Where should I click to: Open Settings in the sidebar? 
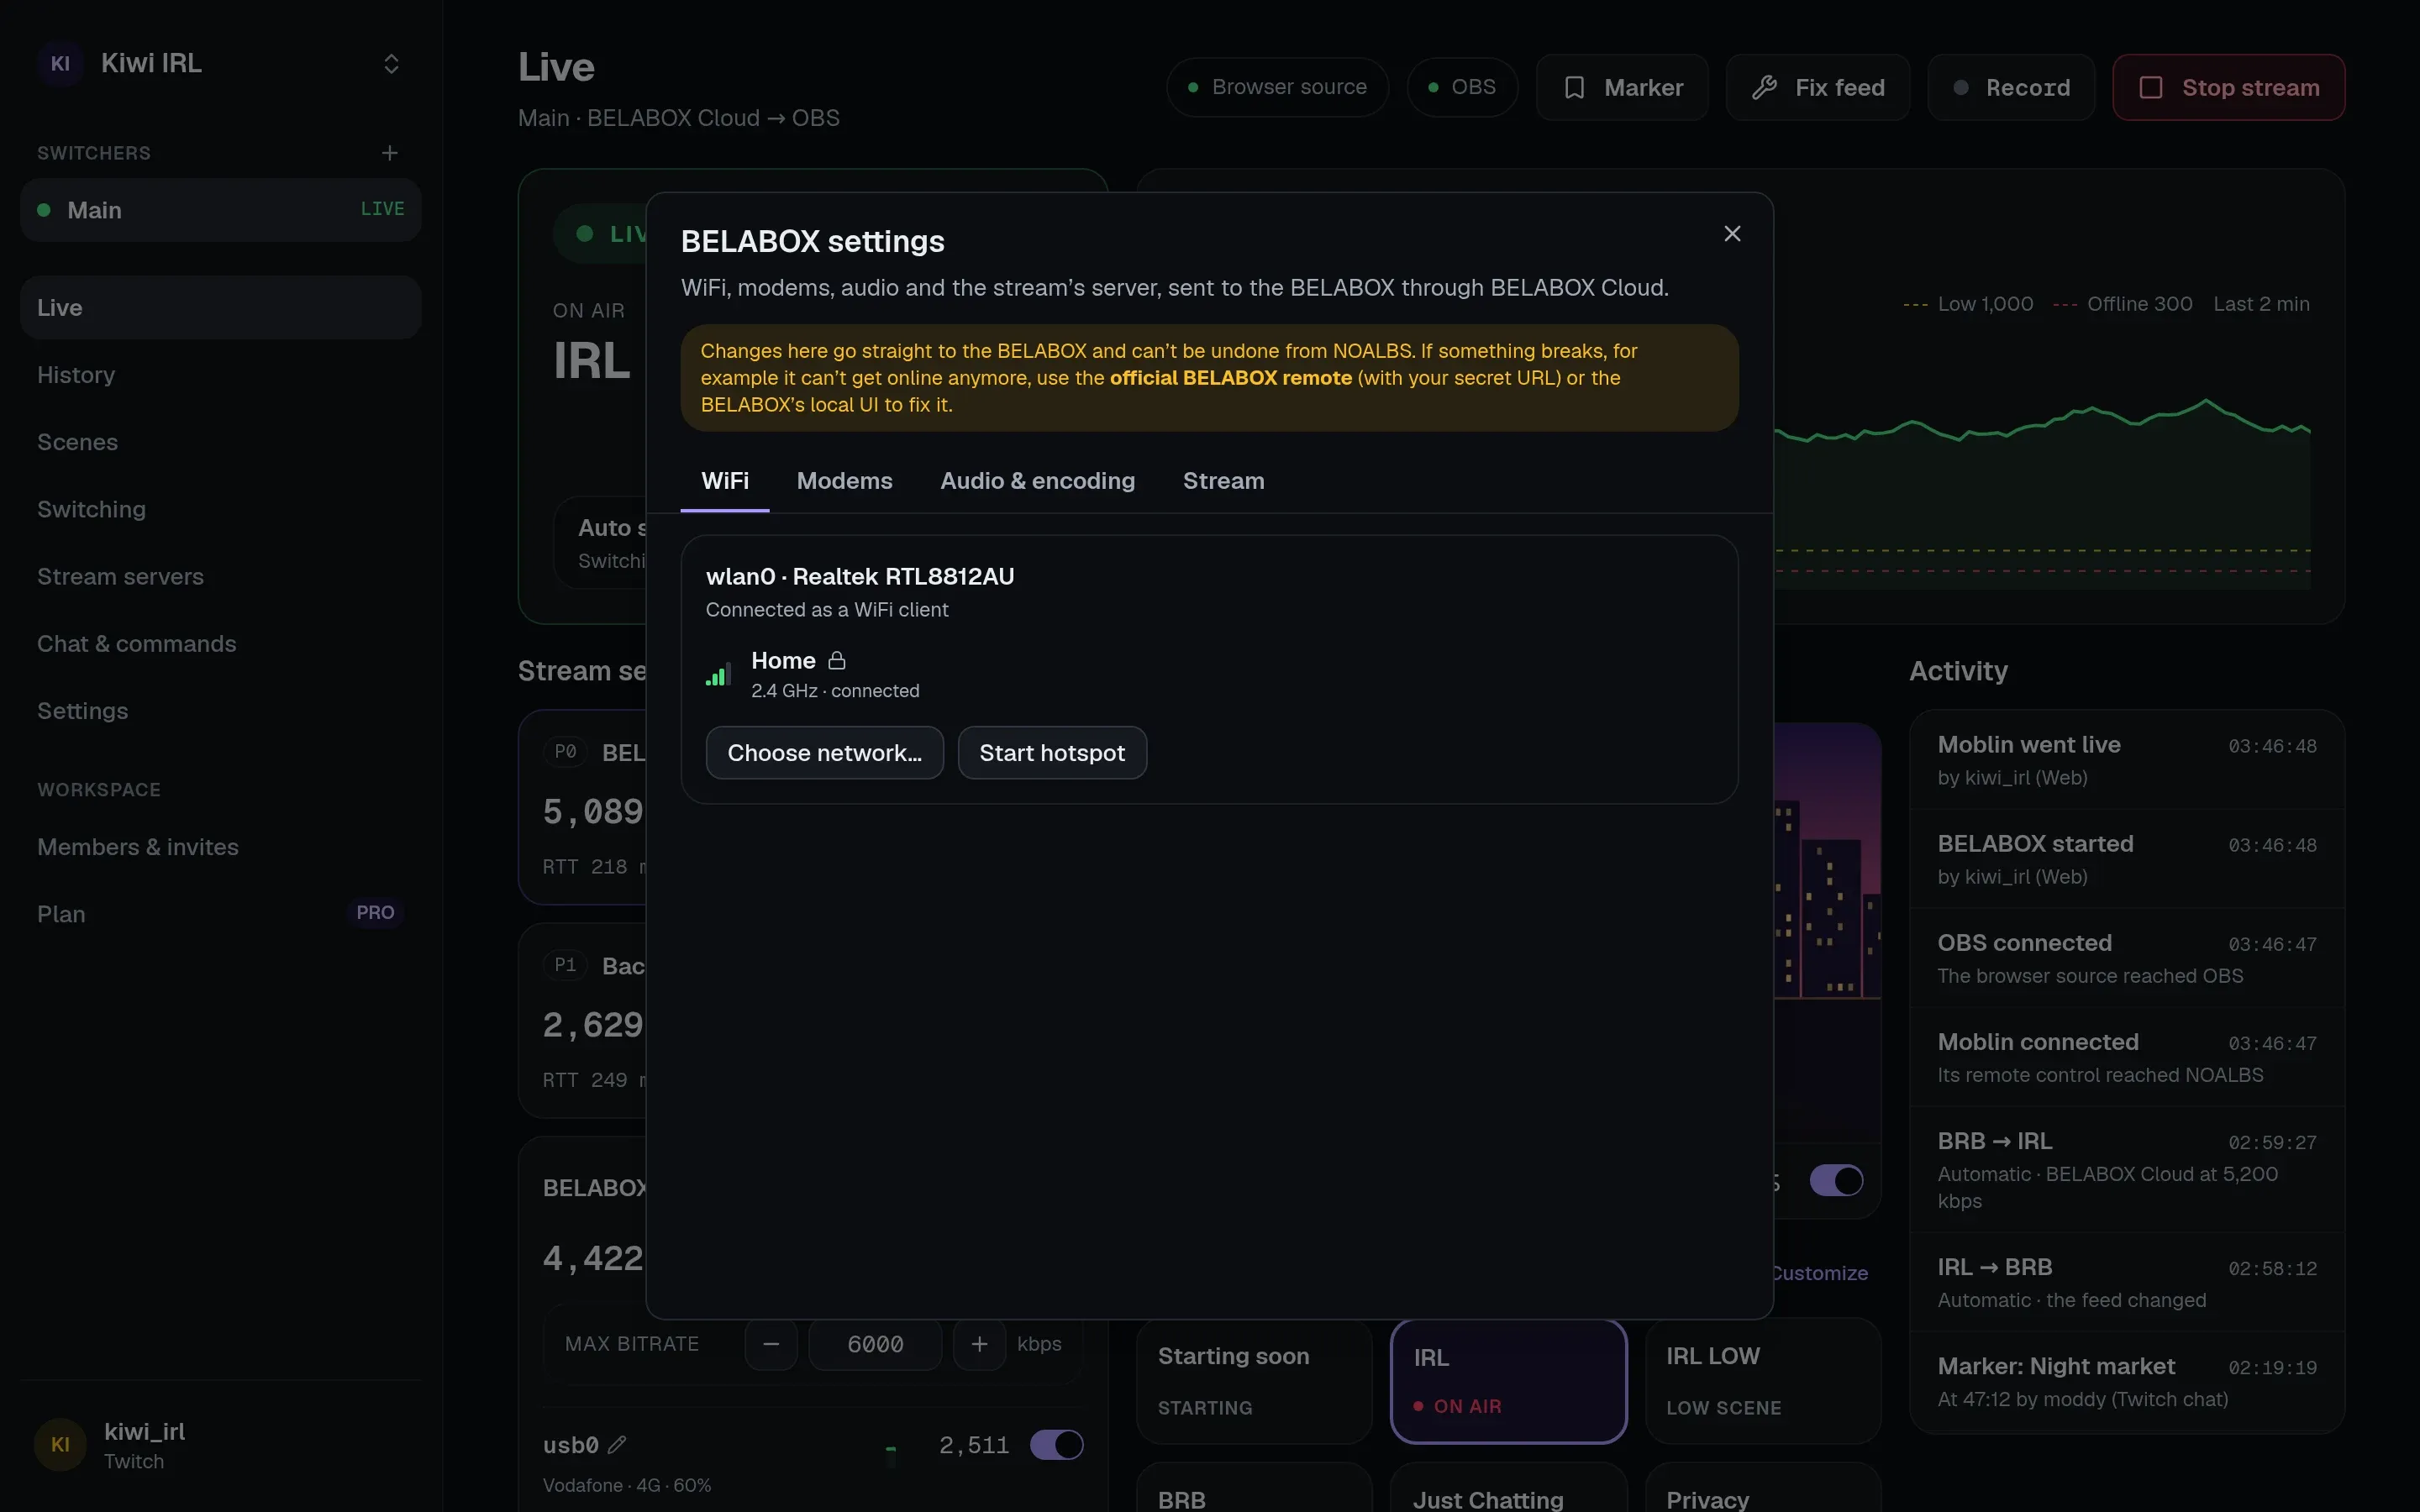click(220, 711)
